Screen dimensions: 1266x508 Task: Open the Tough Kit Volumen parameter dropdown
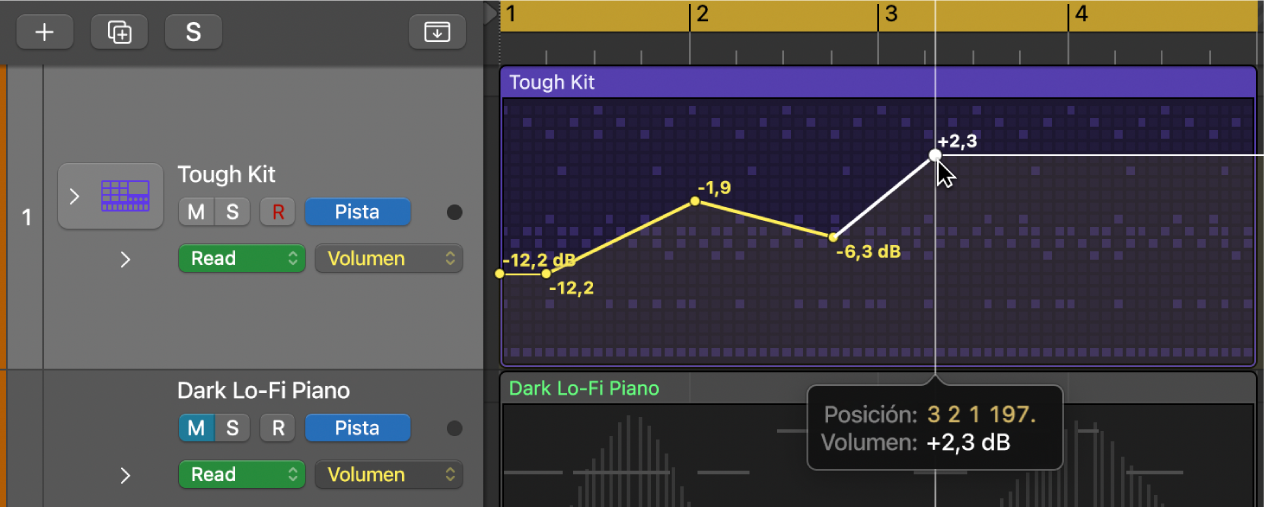point(389,258)
